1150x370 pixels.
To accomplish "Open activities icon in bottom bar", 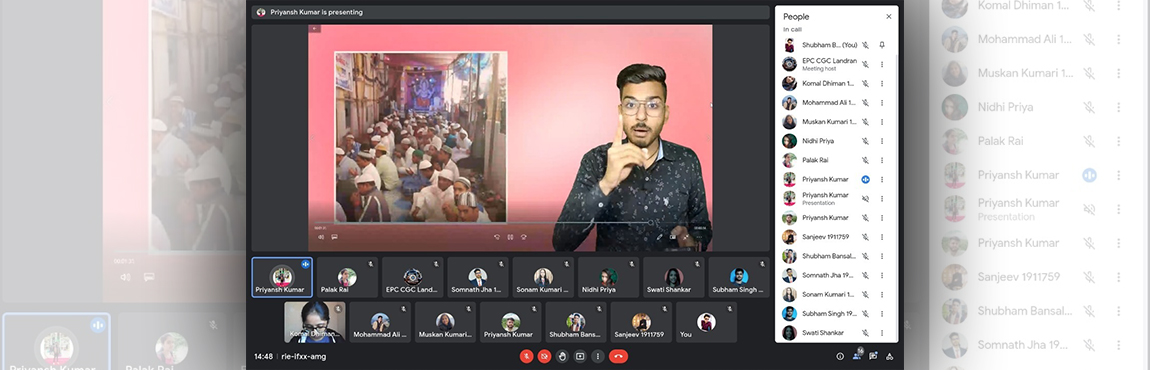I will [x=890, y=356].
